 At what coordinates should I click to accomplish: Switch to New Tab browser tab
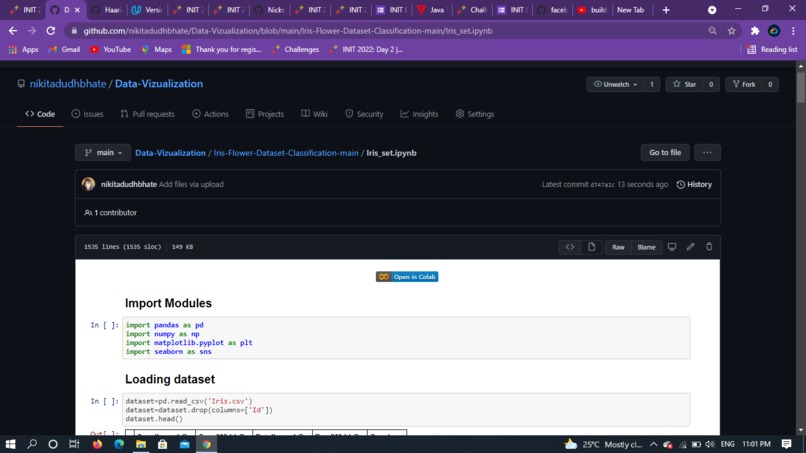click(631, 10)
